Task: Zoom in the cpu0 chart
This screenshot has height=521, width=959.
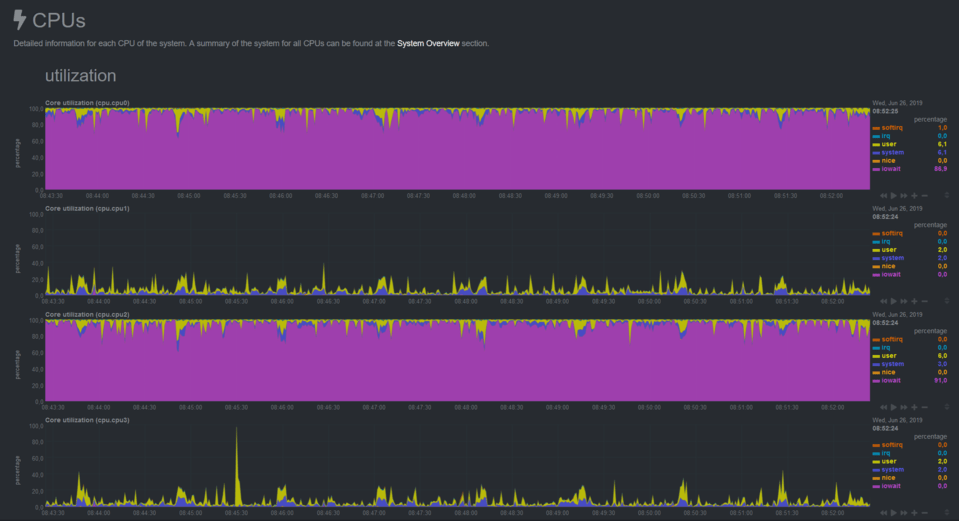Action: [914, 196]
